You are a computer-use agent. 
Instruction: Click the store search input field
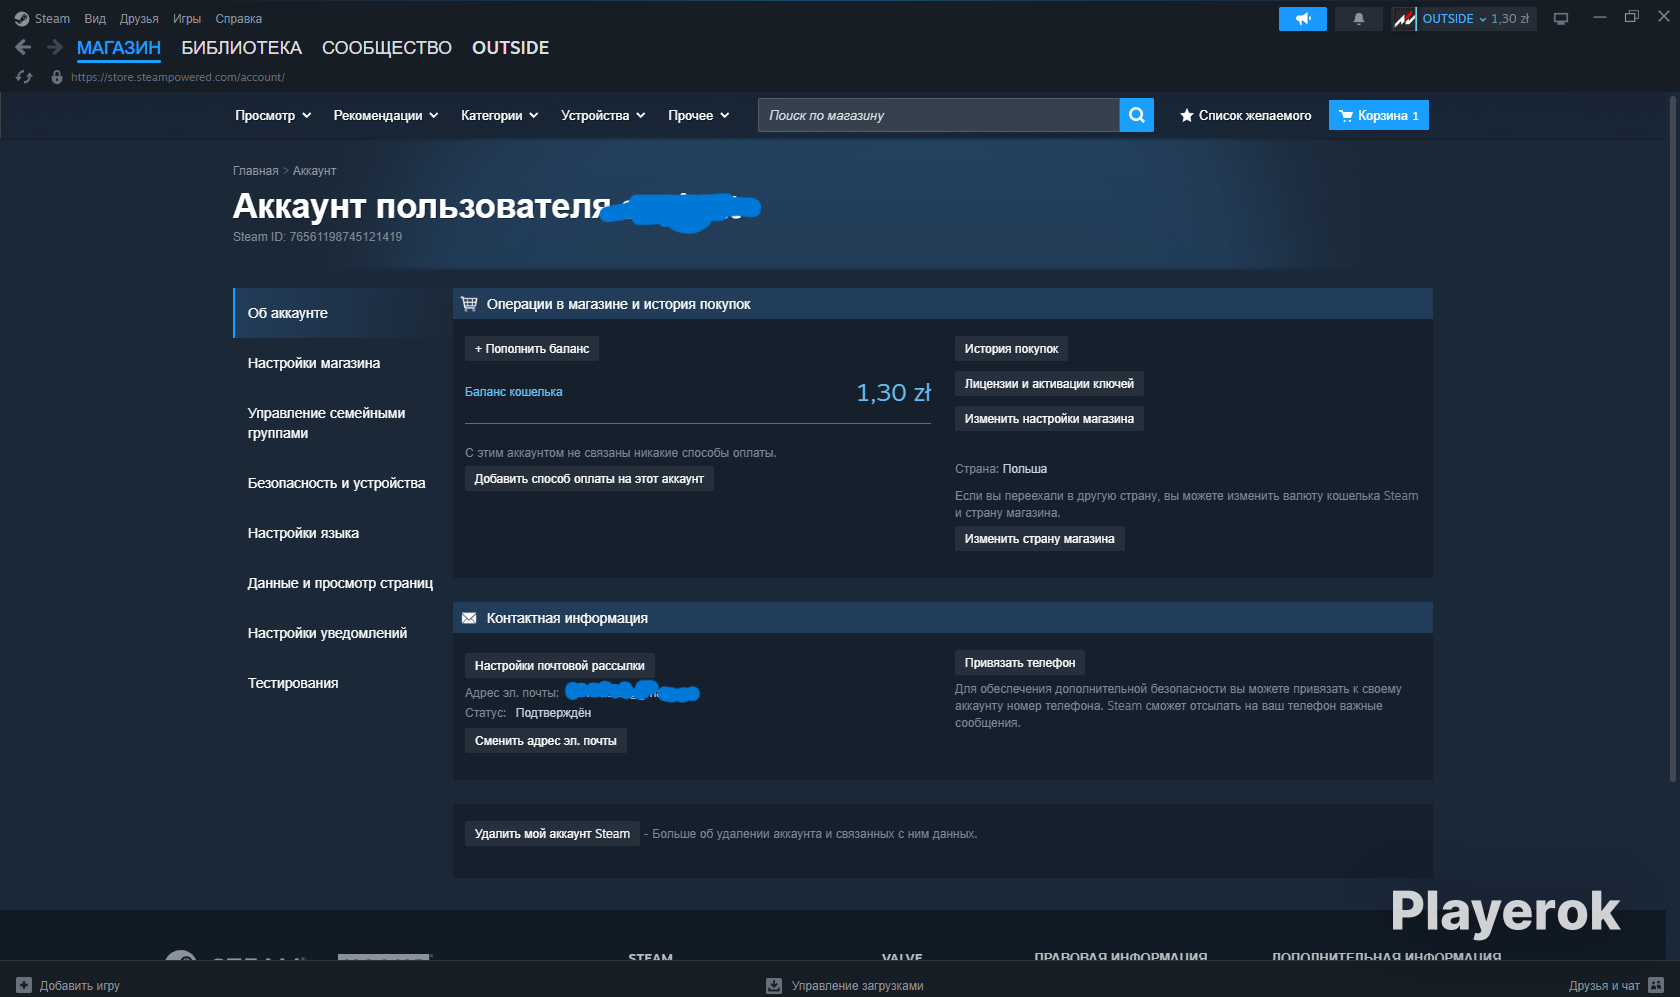(x=938, y=115)
